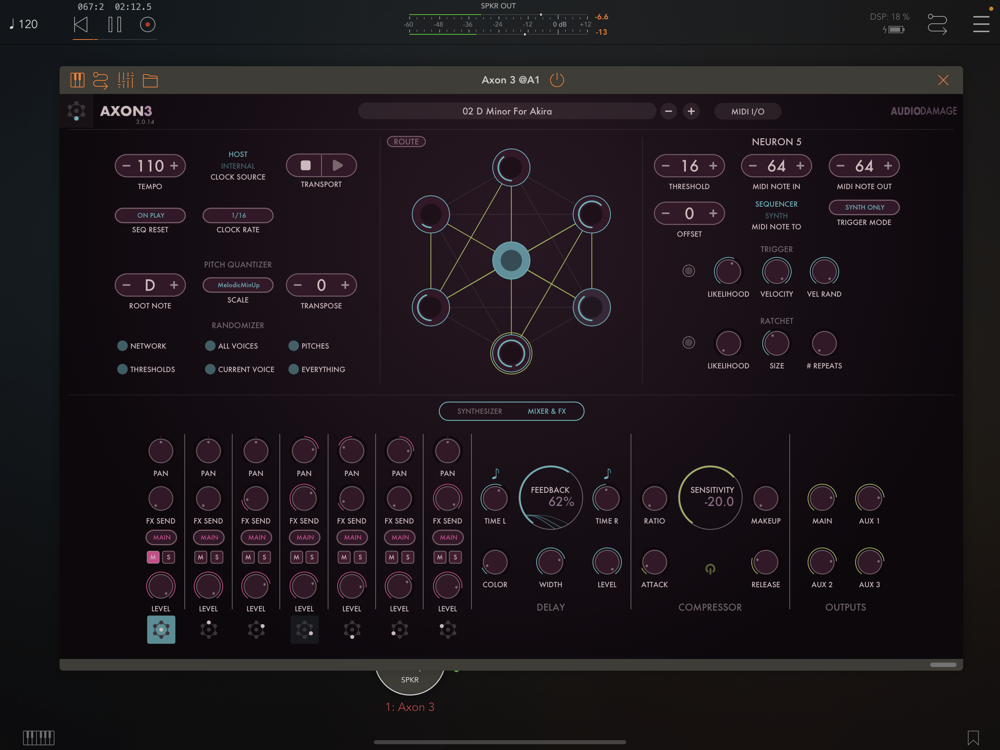Open the hamburger main menu
The image size is (1000, 750).
(981, 24)
